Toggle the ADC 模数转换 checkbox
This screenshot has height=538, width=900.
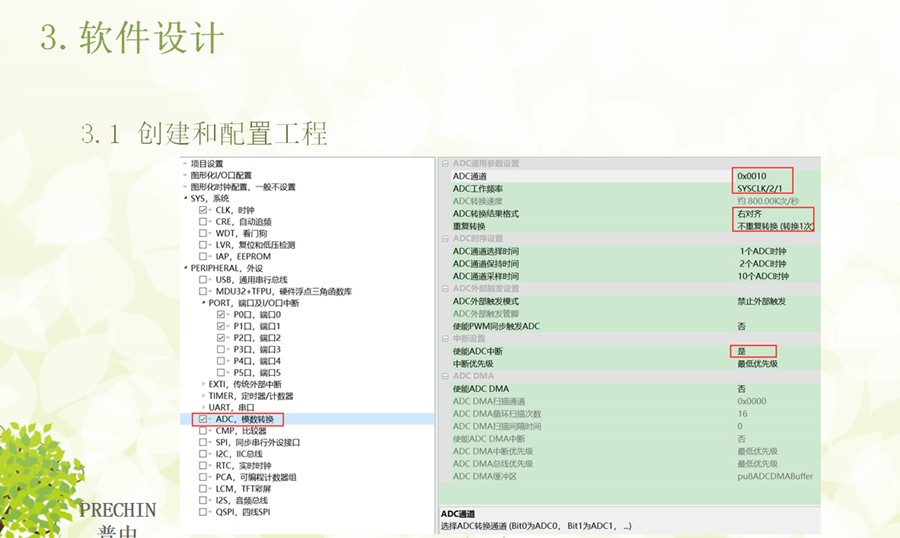(203, 419)
